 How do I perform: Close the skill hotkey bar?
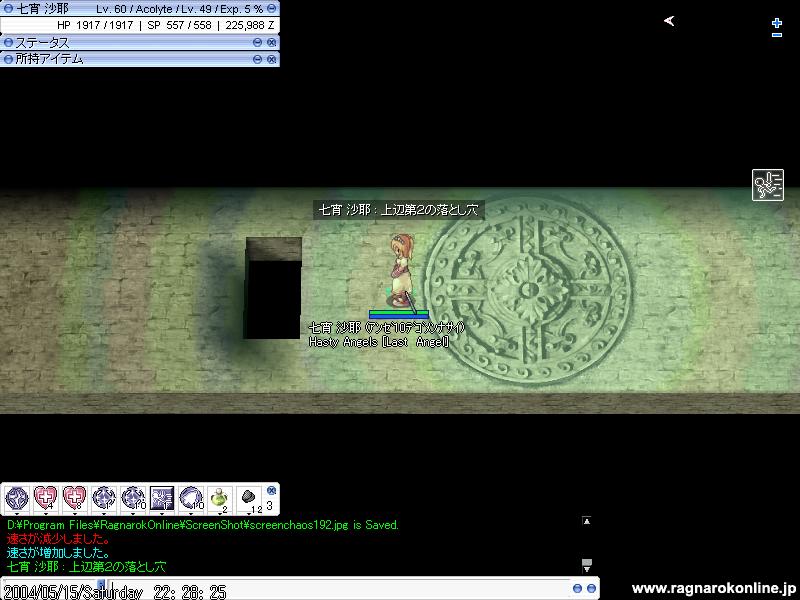[x=271, y=490]
